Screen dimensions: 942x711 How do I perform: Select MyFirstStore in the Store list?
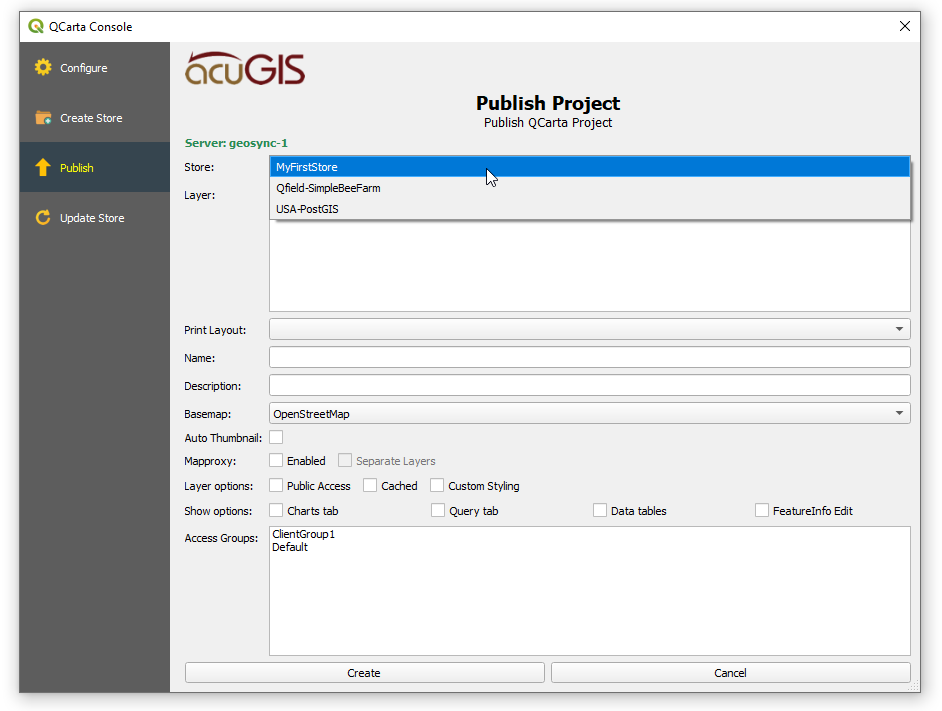point(590,167)
